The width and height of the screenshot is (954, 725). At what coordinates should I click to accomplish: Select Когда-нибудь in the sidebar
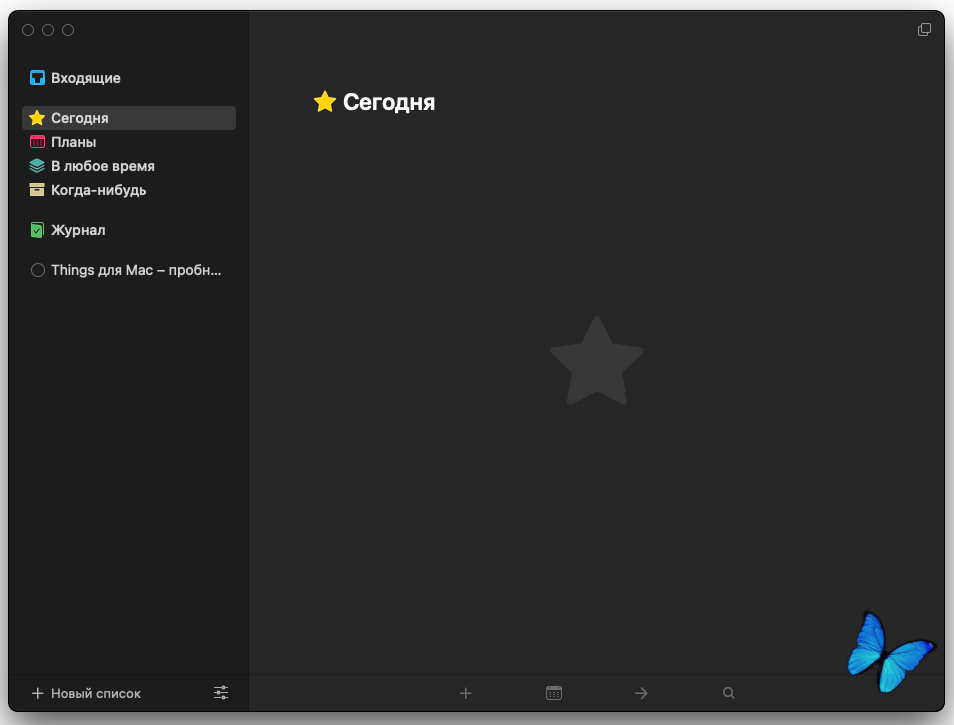(99, 190)
